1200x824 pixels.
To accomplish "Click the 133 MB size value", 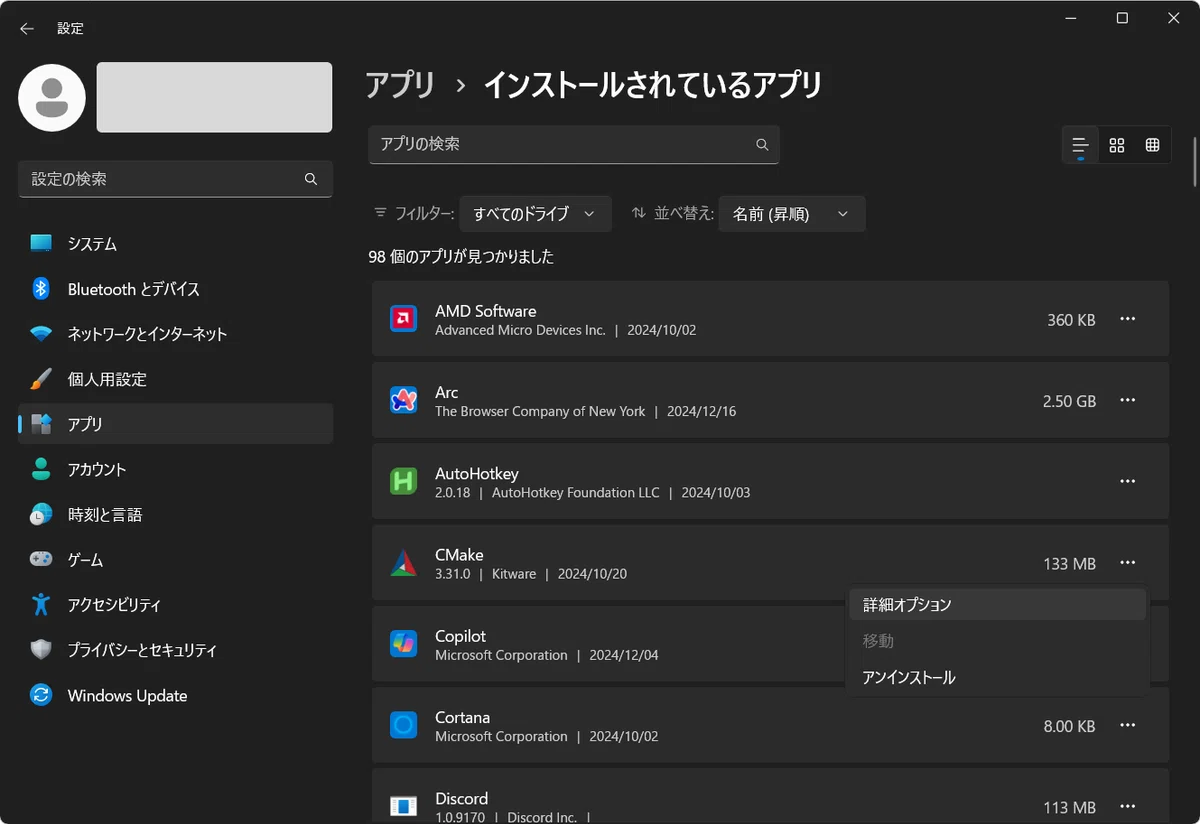I will 1069,564.
